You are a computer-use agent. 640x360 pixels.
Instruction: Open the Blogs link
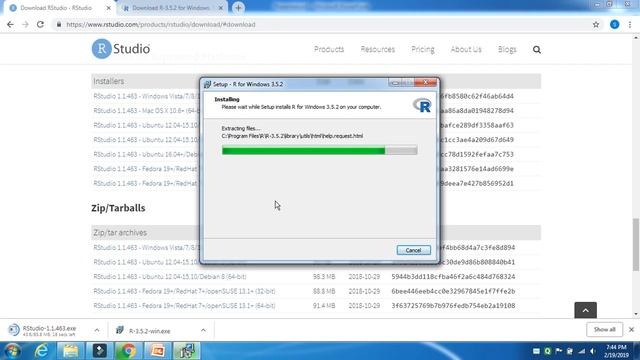tap(507, 49)
